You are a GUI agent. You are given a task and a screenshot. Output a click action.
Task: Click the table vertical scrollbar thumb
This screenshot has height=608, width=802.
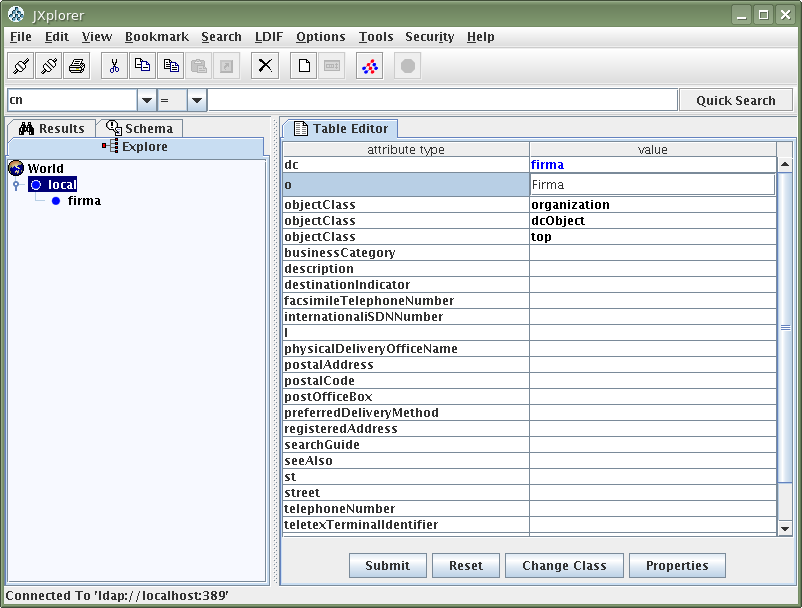coord(785,327)
